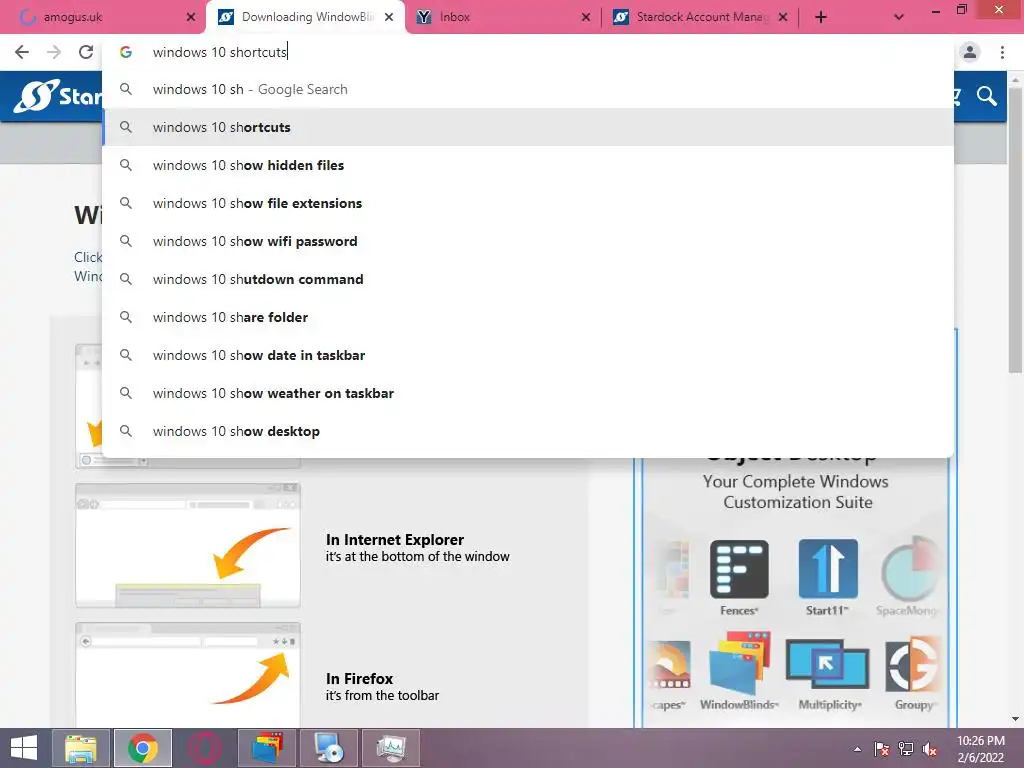1024x768 pixels.
Task: Click the Stardock logo in site header
Action: 57,96
